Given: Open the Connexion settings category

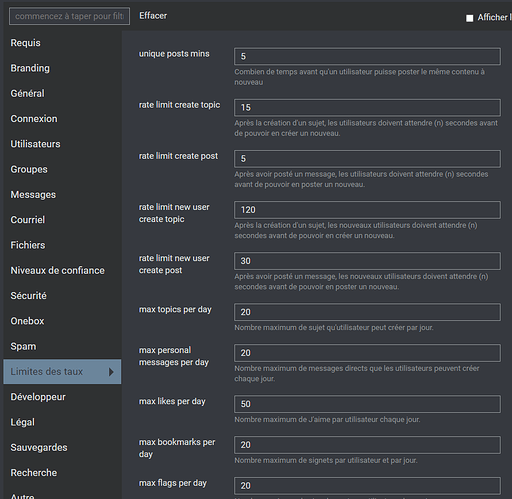Looking at the screenshot, I should (x=34, y=119).
